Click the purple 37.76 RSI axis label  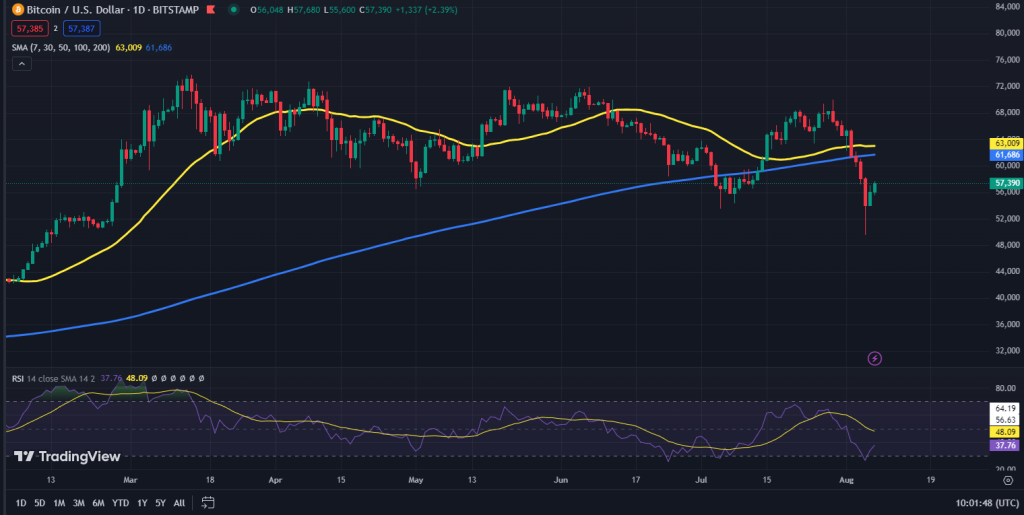[1003, 445]
